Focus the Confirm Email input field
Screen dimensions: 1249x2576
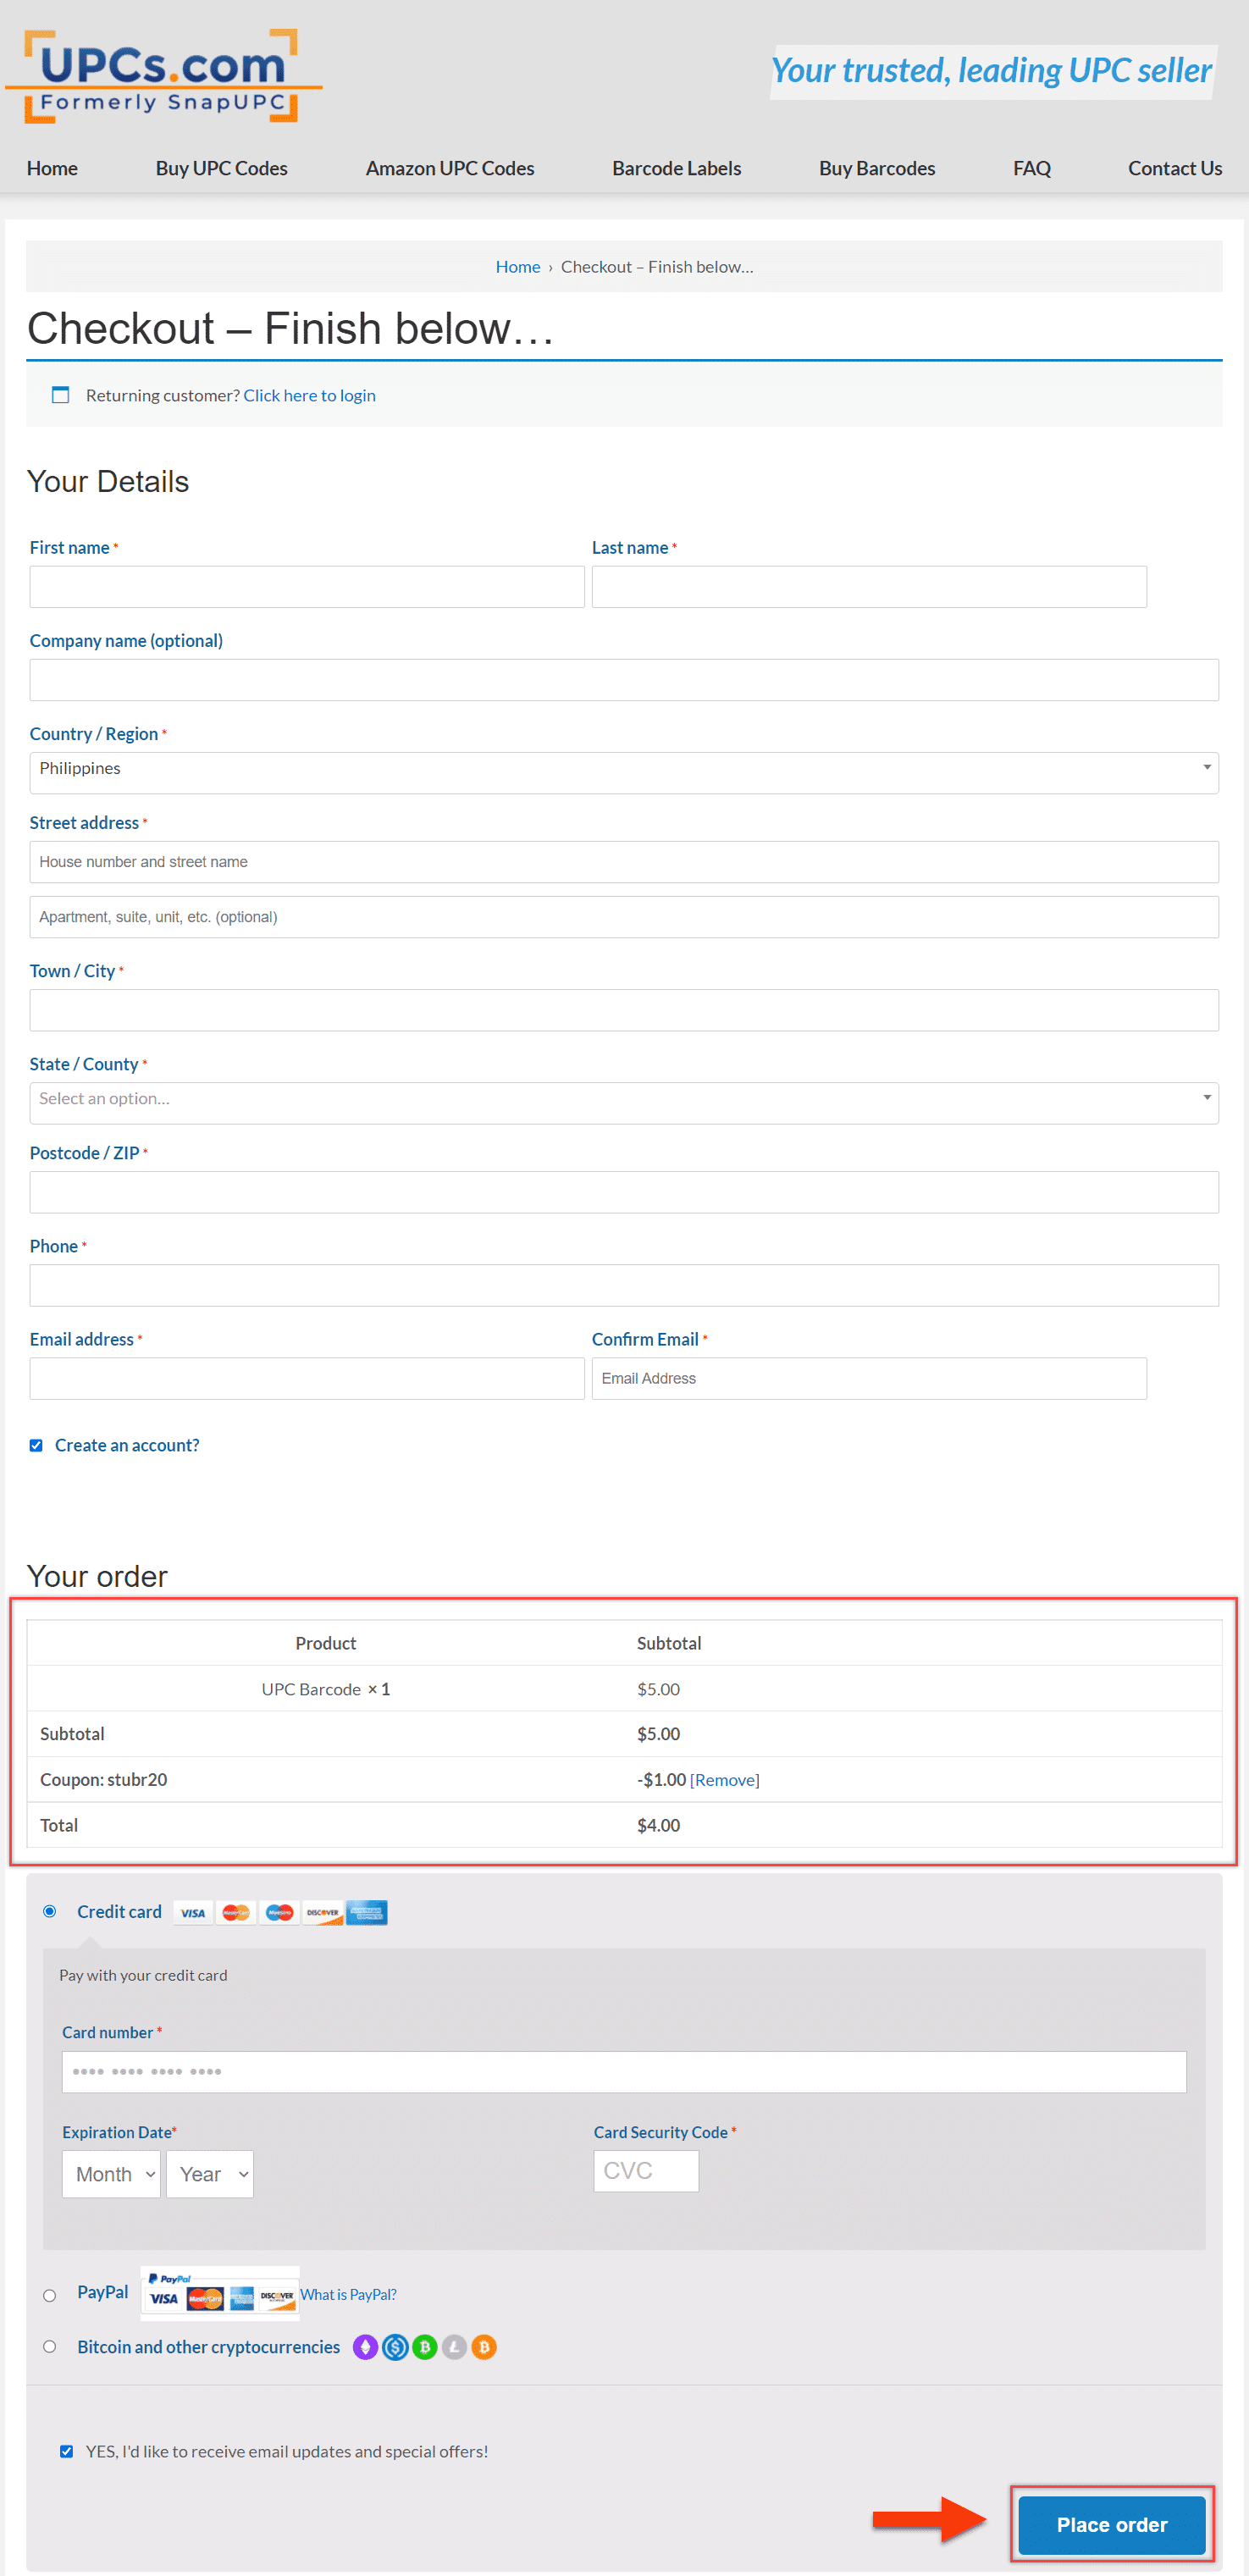coord(869,1378)
